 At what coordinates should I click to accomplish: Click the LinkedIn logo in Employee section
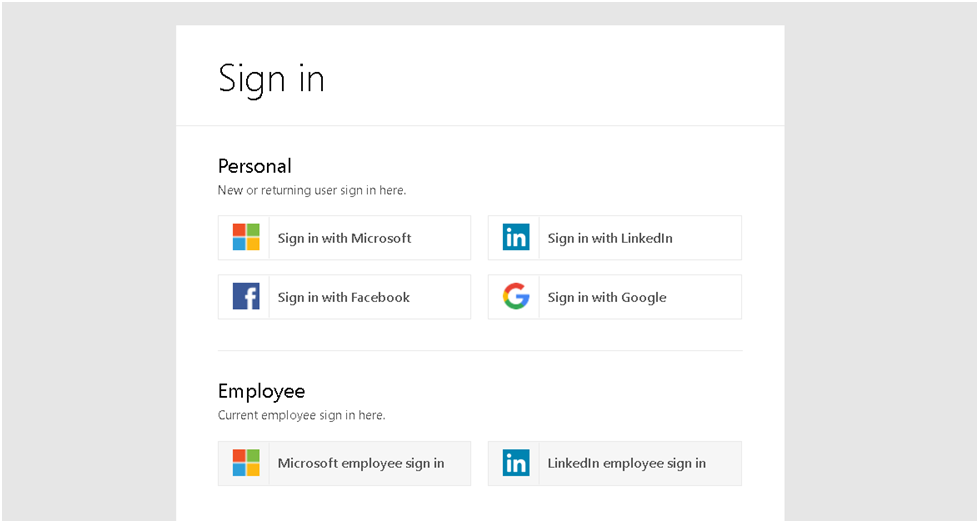click(516, 463)
